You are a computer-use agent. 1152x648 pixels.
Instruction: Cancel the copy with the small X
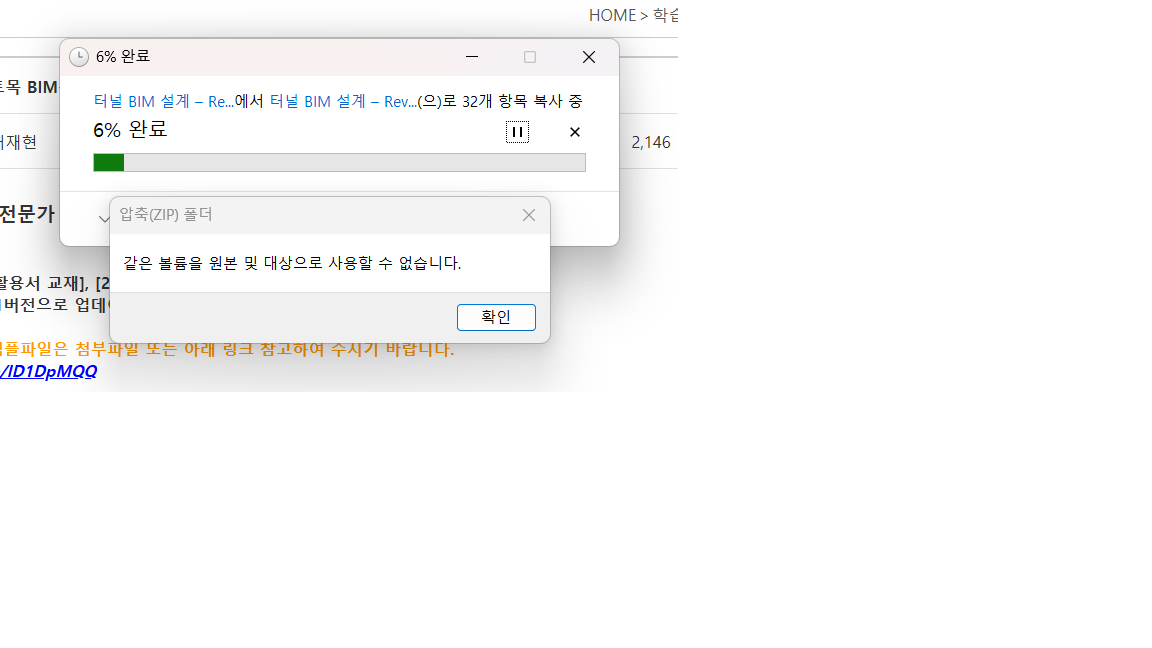(x=575, y=132)
